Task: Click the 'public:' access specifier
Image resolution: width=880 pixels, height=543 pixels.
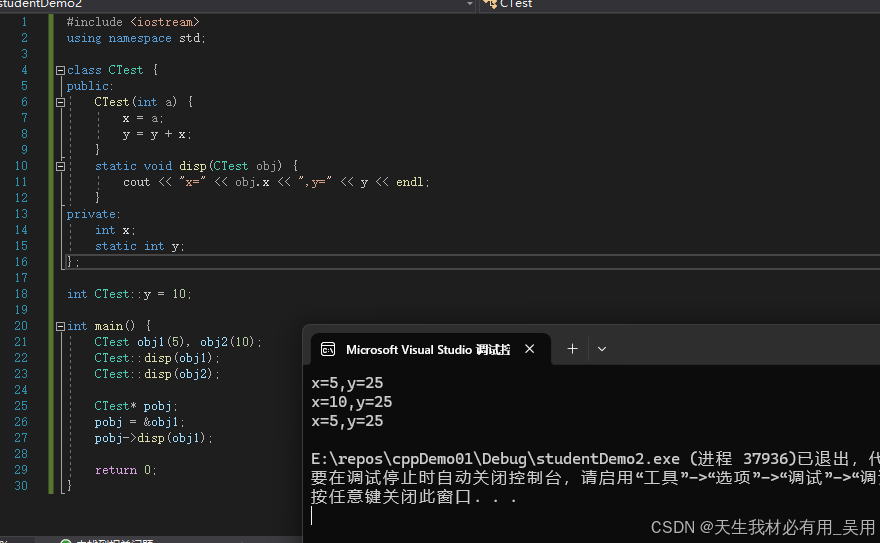Action: point(90,86)
